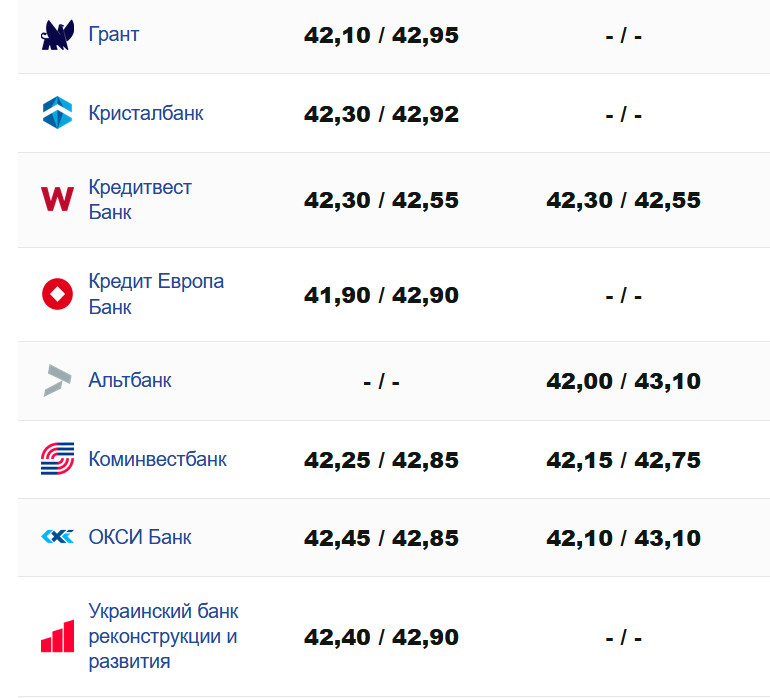Viewport: 770px width, 698px height.
Task: Click the Кредитвест Банк red W logo
Action: pos(57,199)
